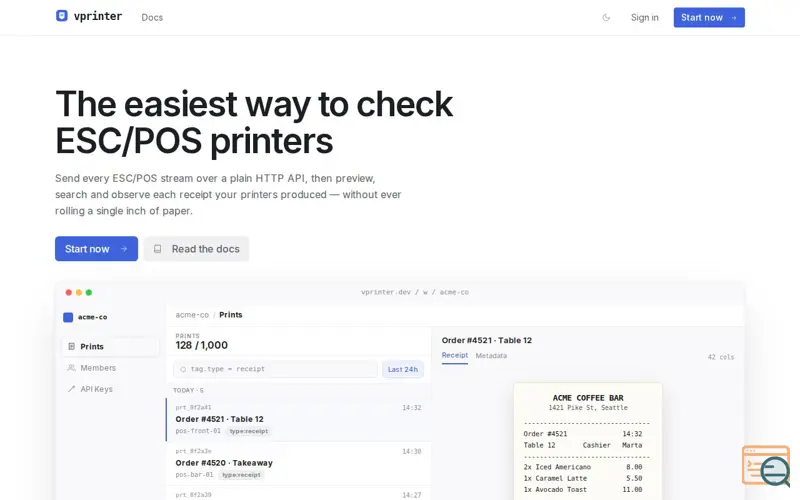800x500 pixels.
Task: Select Order #4521 · Table 12 row
Action: [298, 419]
